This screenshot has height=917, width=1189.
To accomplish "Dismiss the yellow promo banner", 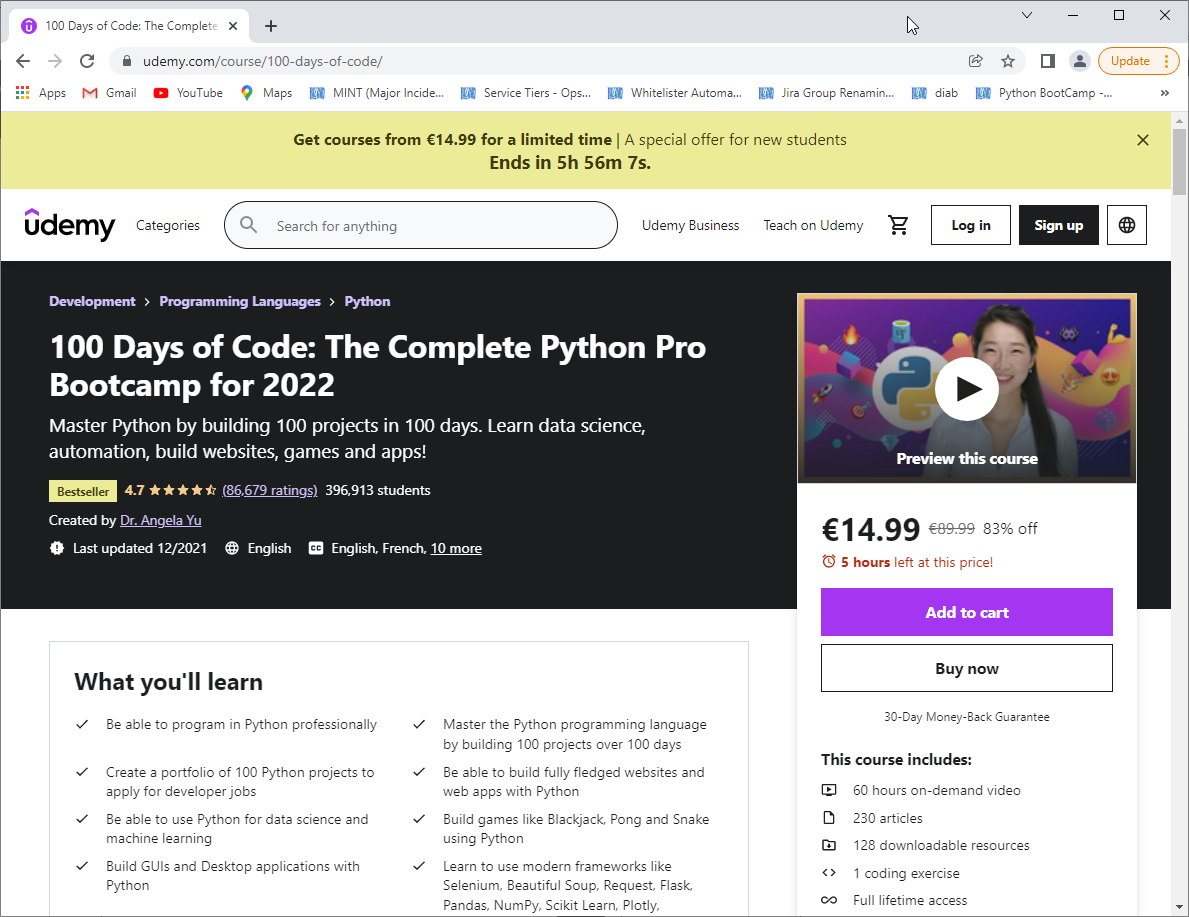I will 1143,140.
